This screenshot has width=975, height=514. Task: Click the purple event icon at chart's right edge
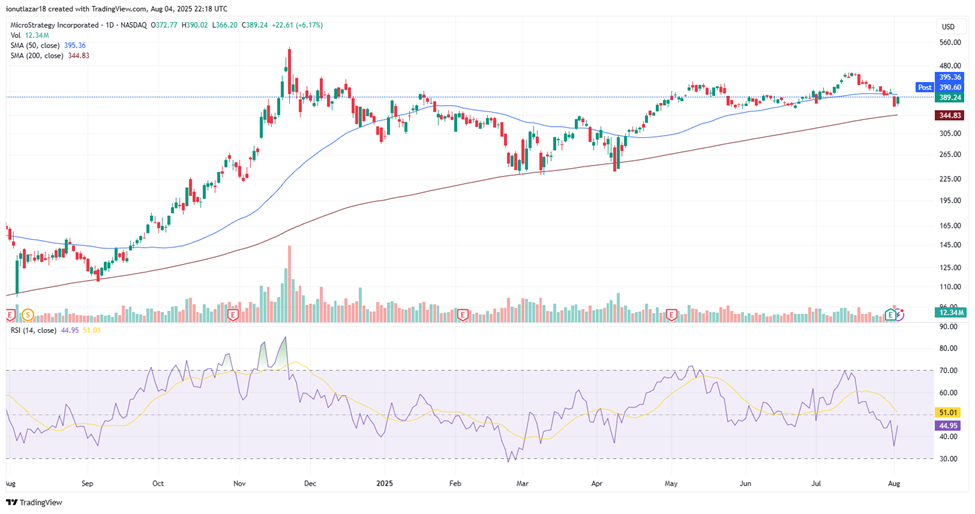click(900, 315)
